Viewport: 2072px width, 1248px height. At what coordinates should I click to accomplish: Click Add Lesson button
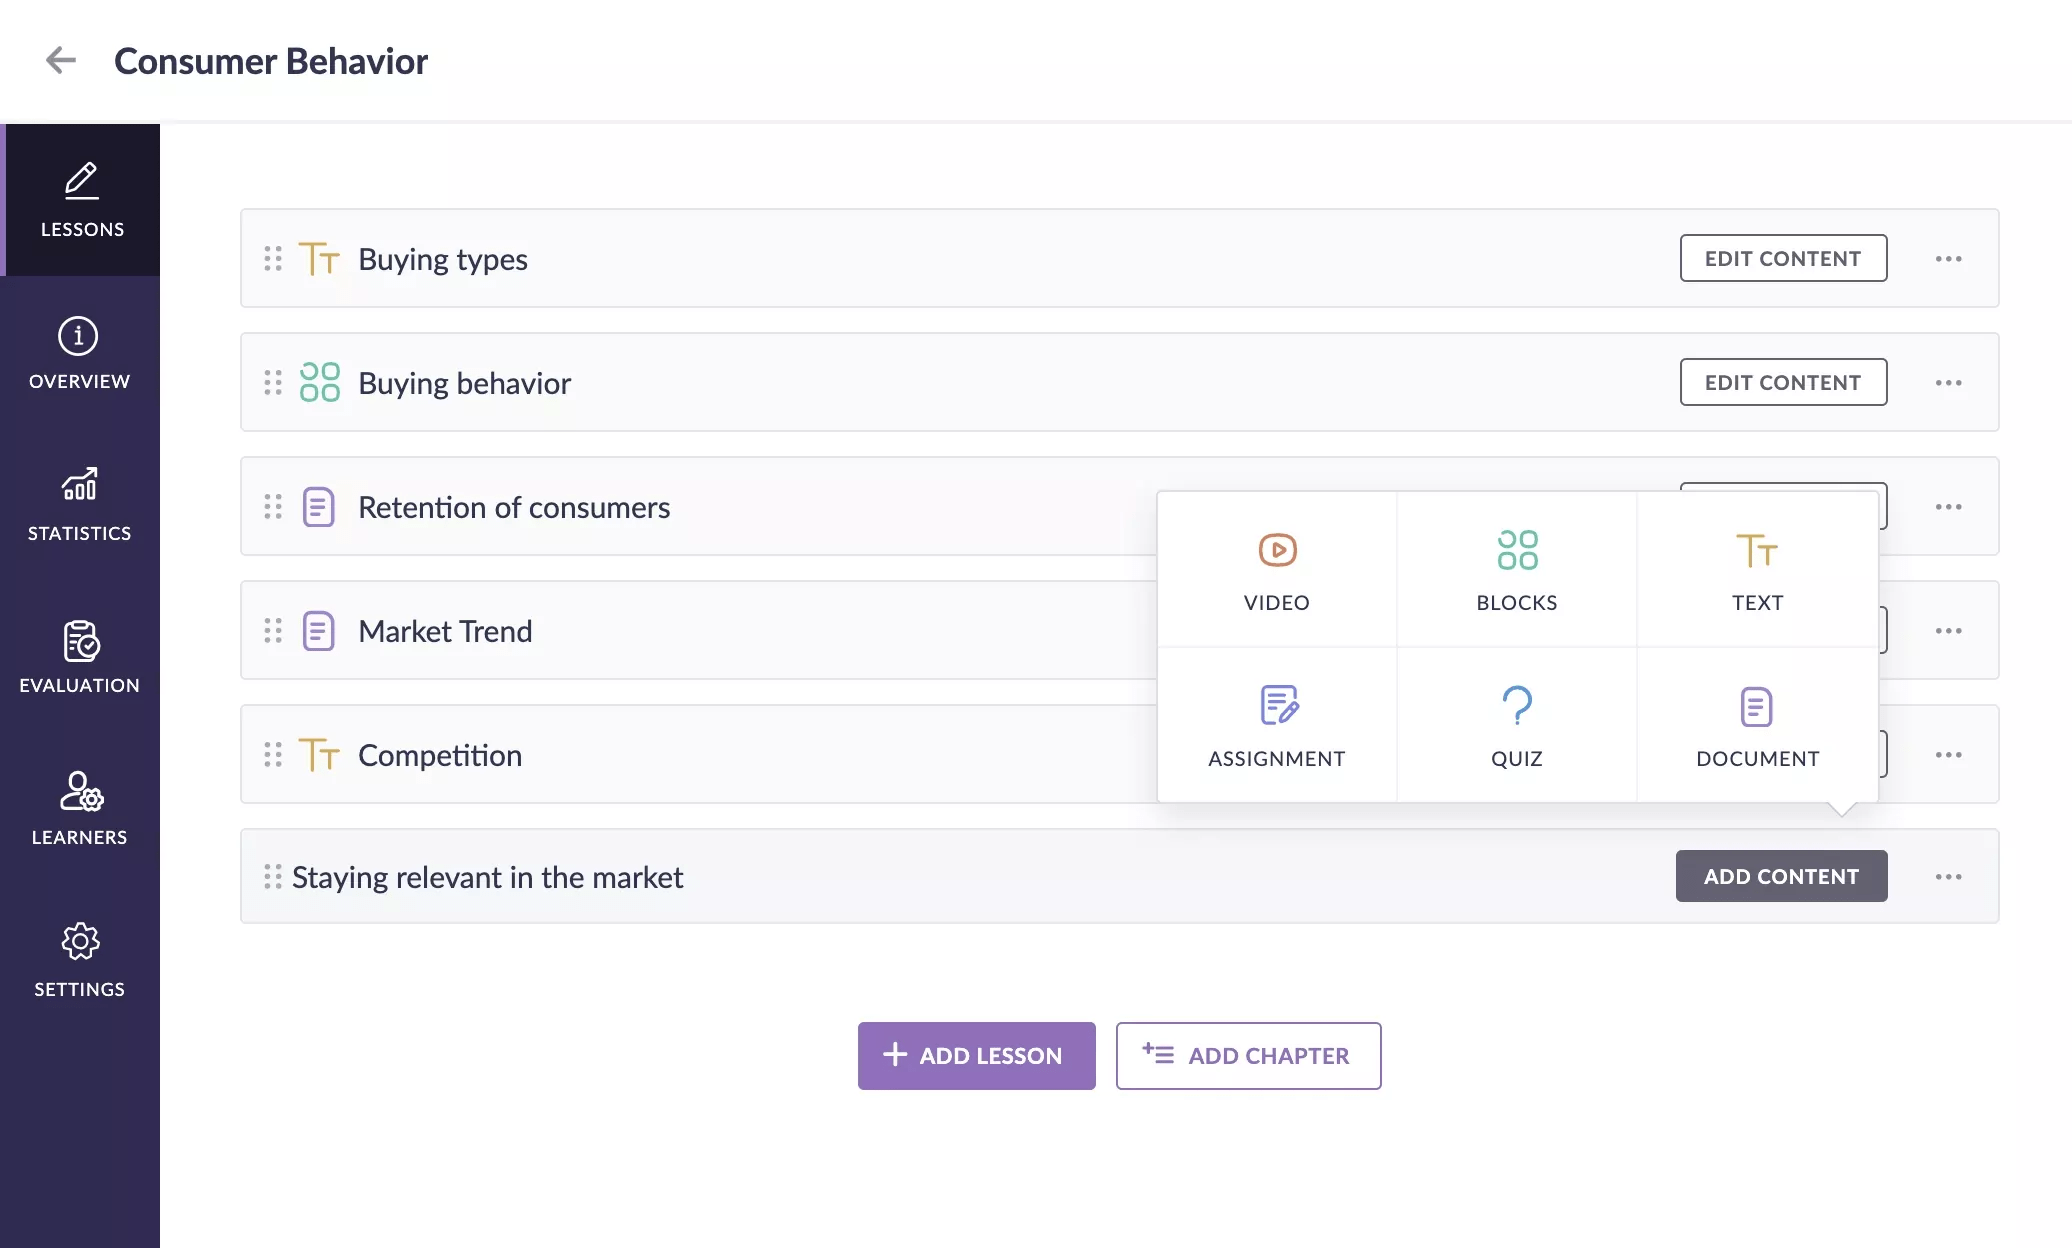[x=977, y=1056]
